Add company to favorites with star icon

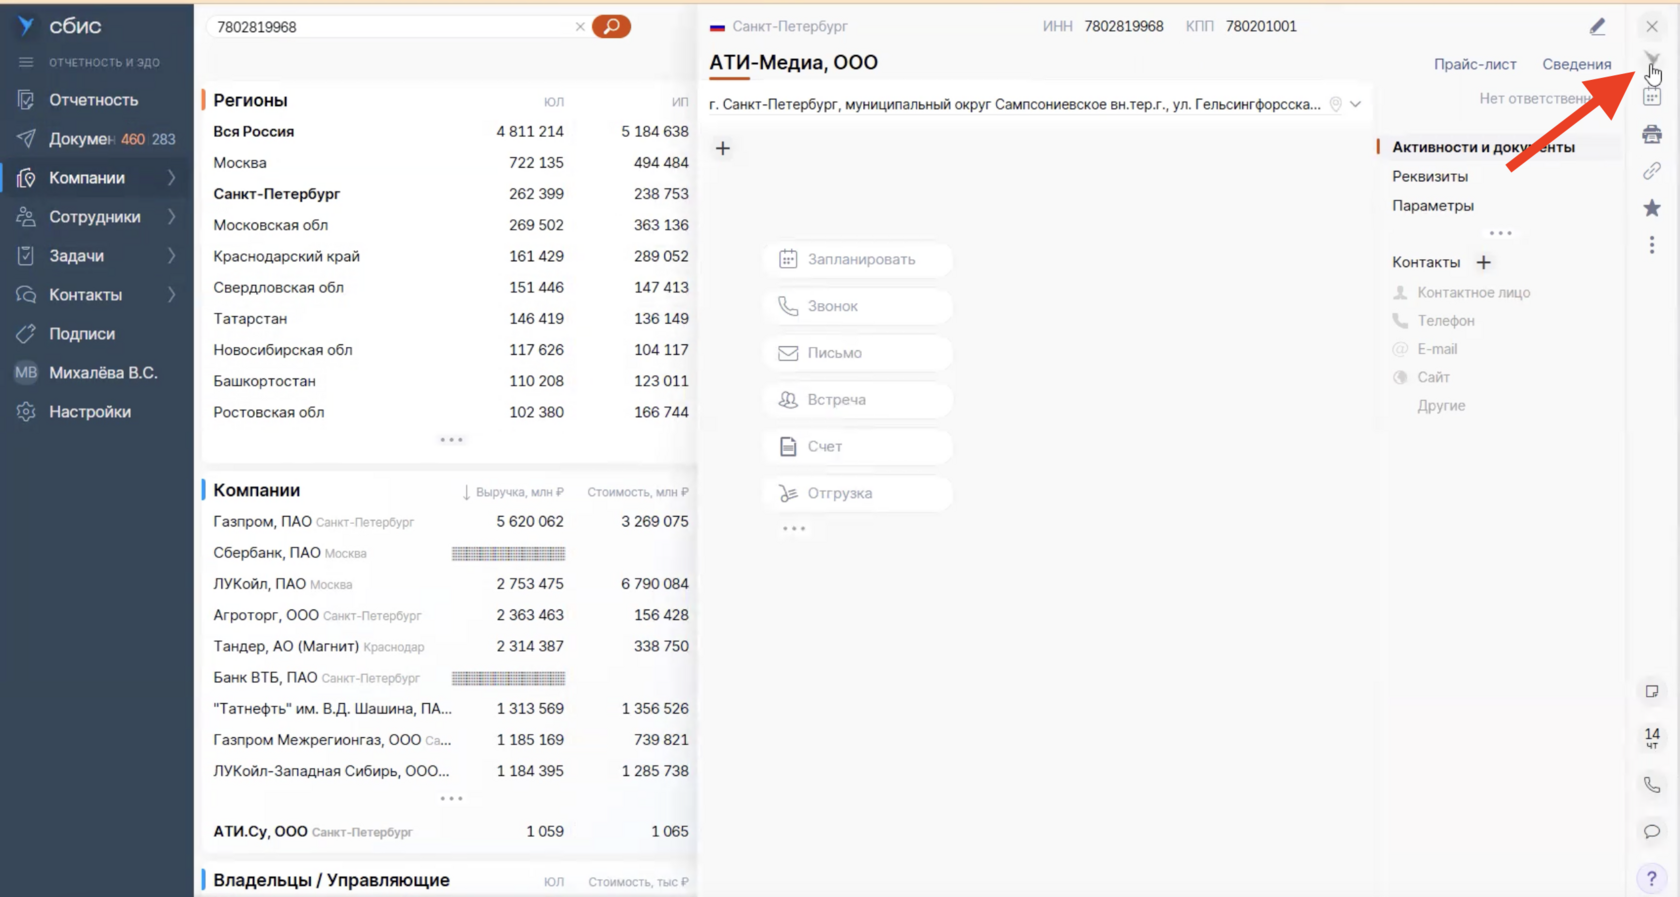coord(1652,208)
